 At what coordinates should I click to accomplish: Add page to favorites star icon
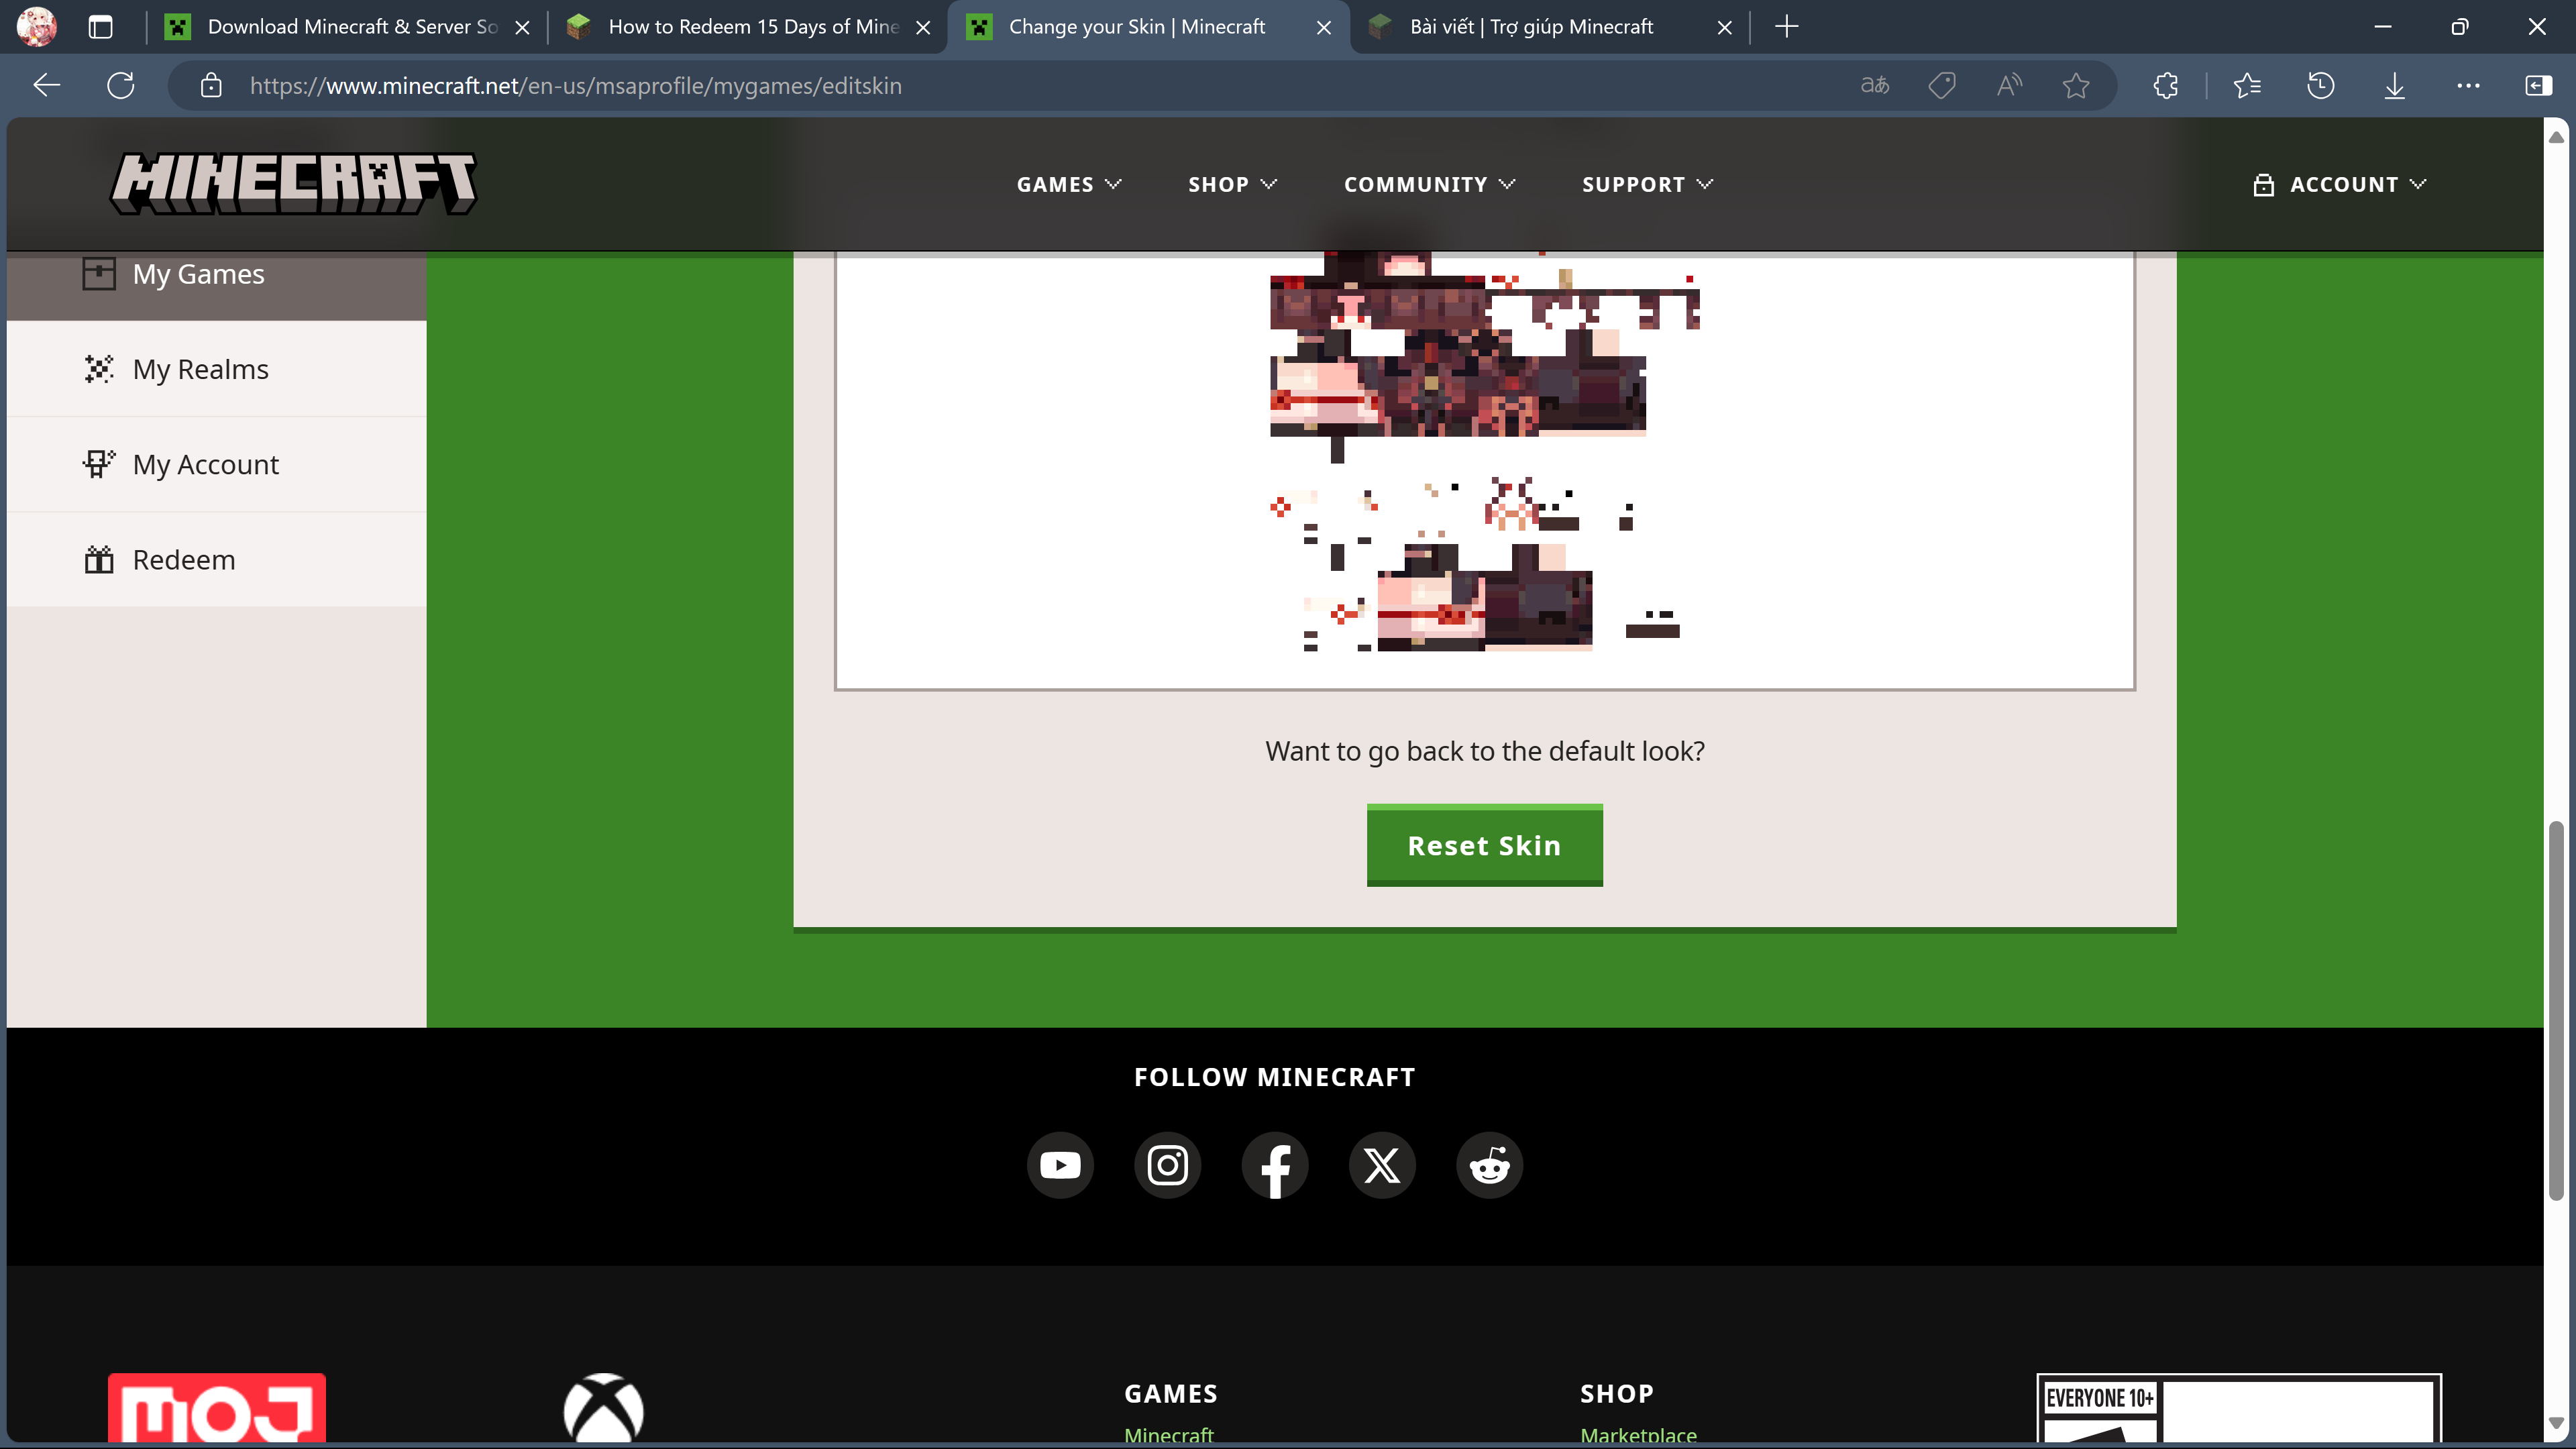(x=2076, y=86)
